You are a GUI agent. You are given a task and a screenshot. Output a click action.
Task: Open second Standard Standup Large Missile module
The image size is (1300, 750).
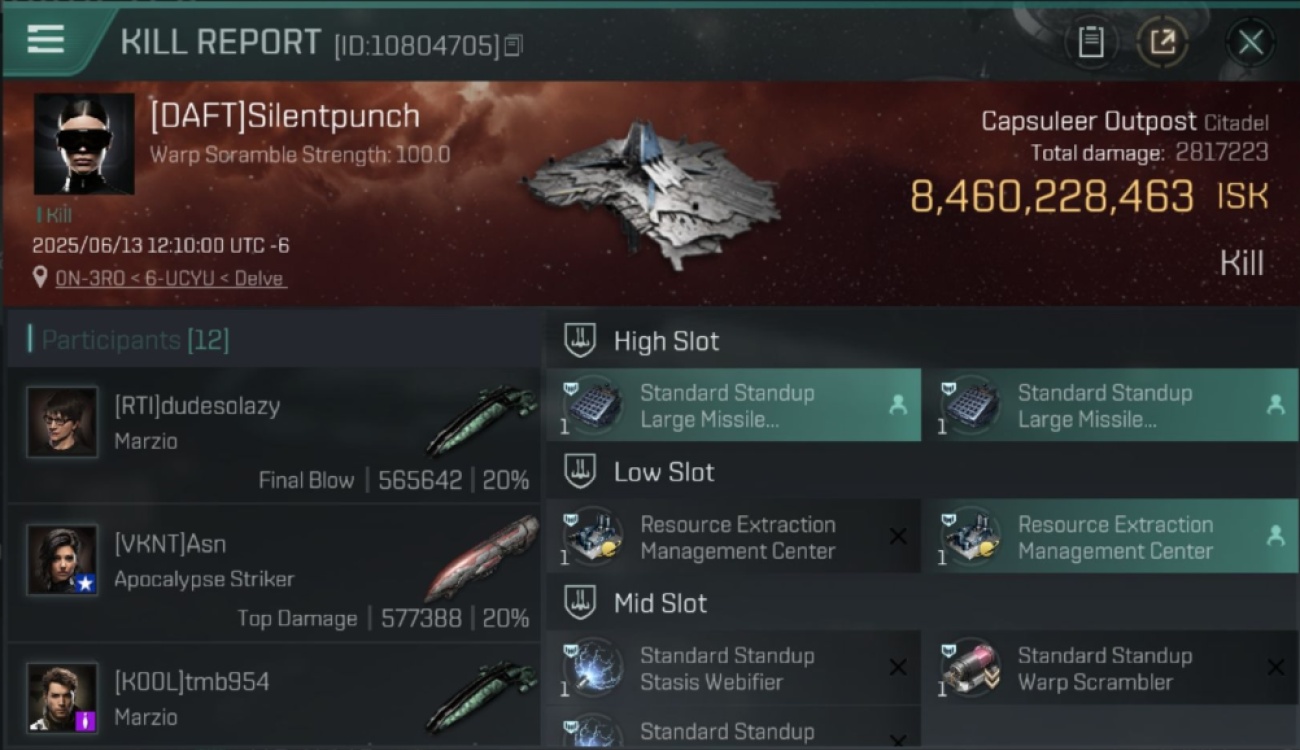pos(1111,405)
